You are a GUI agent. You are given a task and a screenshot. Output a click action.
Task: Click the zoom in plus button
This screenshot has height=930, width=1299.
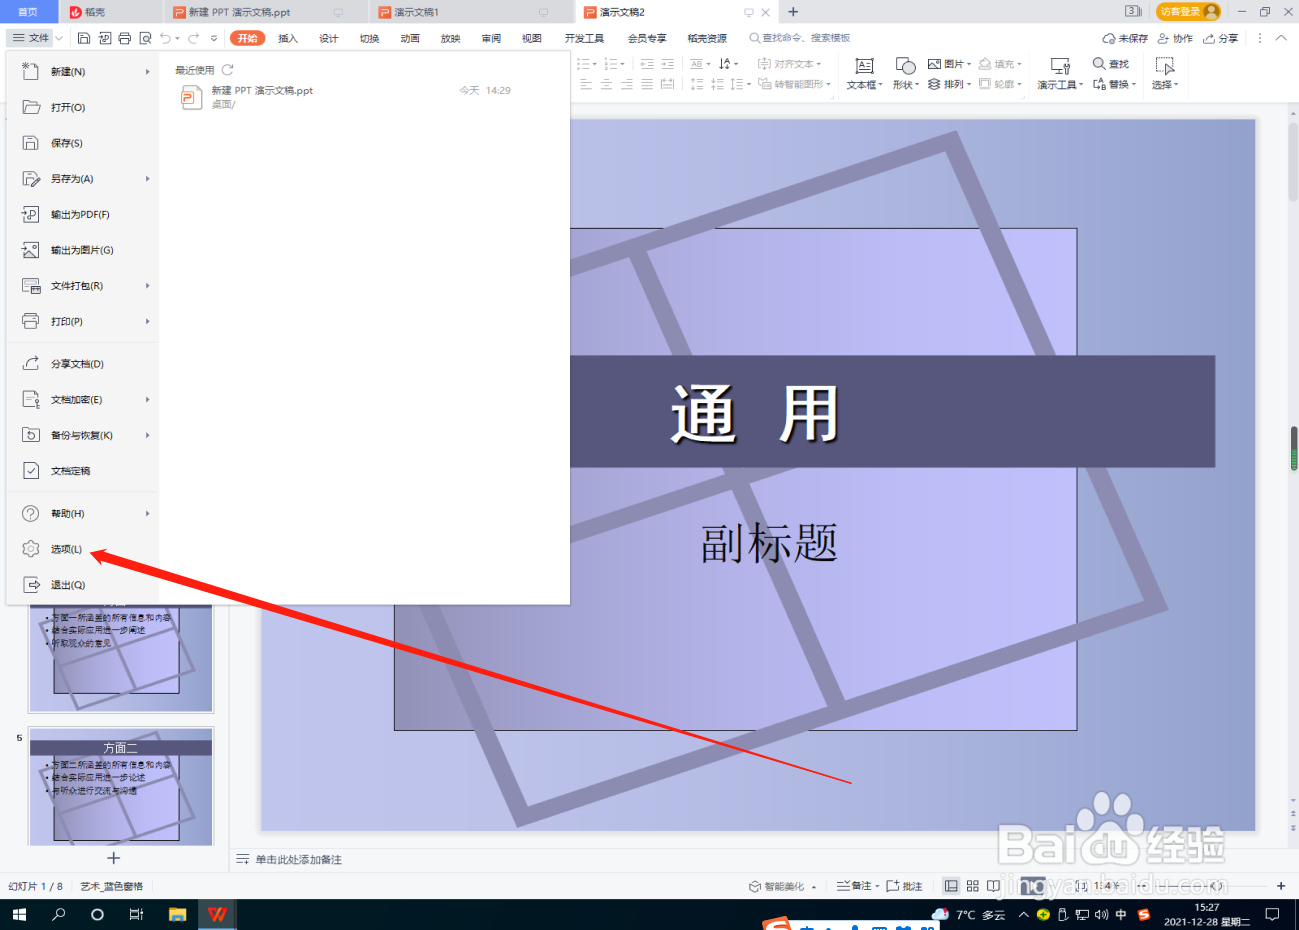pyautogui.click(x=1281, y=886)
